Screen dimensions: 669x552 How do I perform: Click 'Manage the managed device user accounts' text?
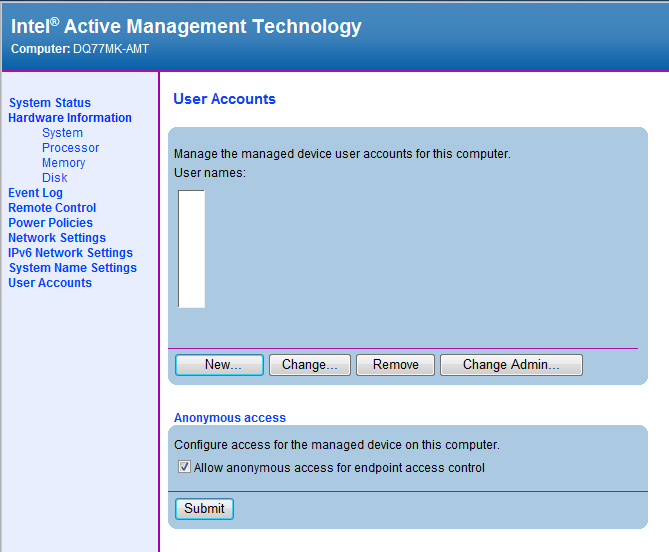tap(342, 154)
